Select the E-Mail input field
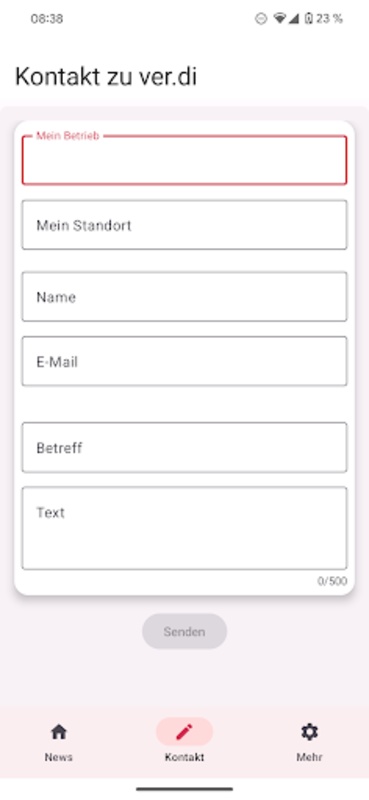Image resolution: width=369 pixels, height=800 pixels. 184,361
